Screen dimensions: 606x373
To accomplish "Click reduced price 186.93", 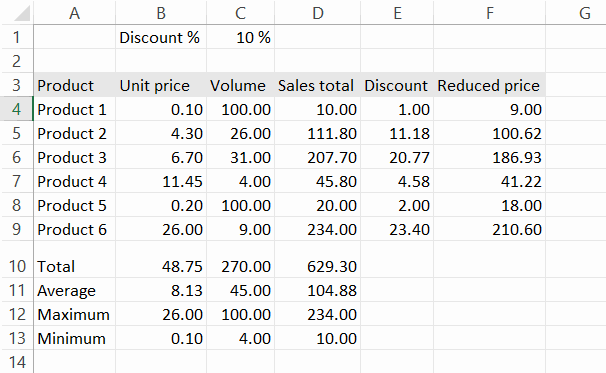I will [489, 157].
